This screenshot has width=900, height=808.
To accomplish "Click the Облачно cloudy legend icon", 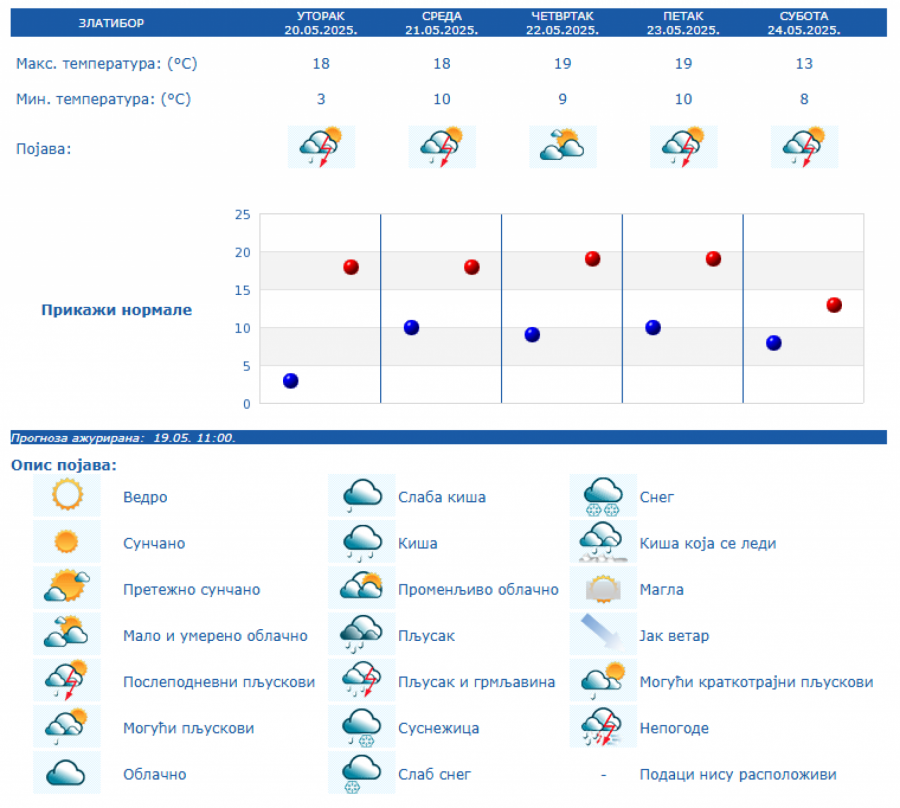I will (x=67, y=773).
